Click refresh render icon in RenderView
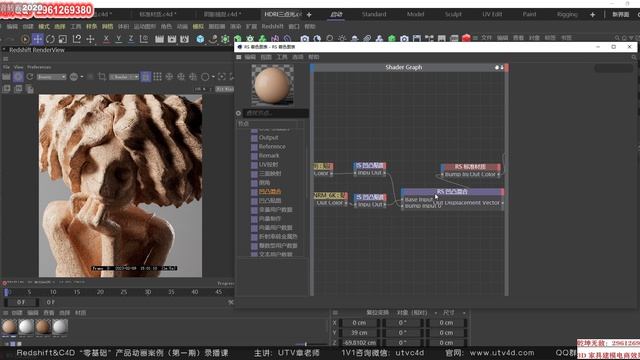This screenshot has width=640, height=360. pyautogui.click(x=30, y=77)
